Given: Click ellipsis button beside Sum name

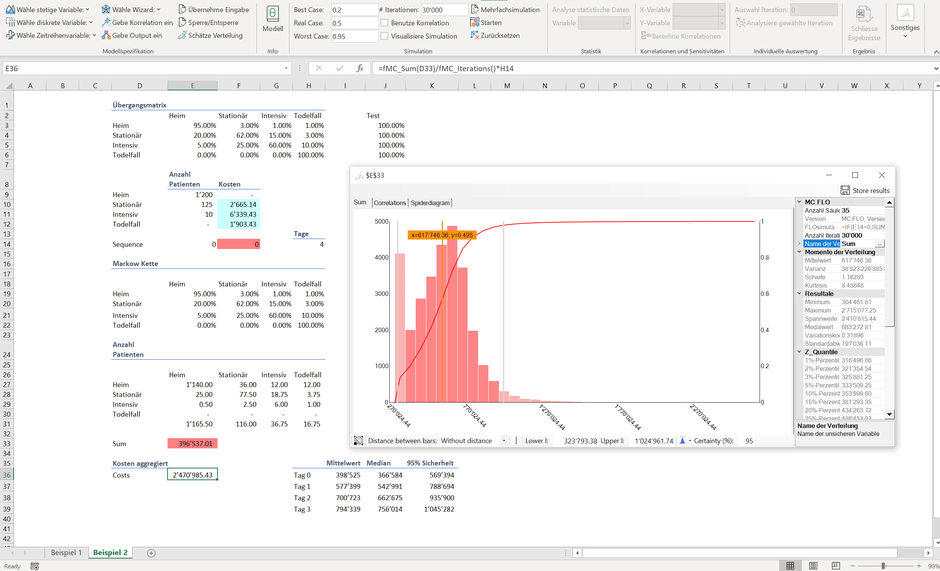Looking at the screenshot, I should [879, 244].
